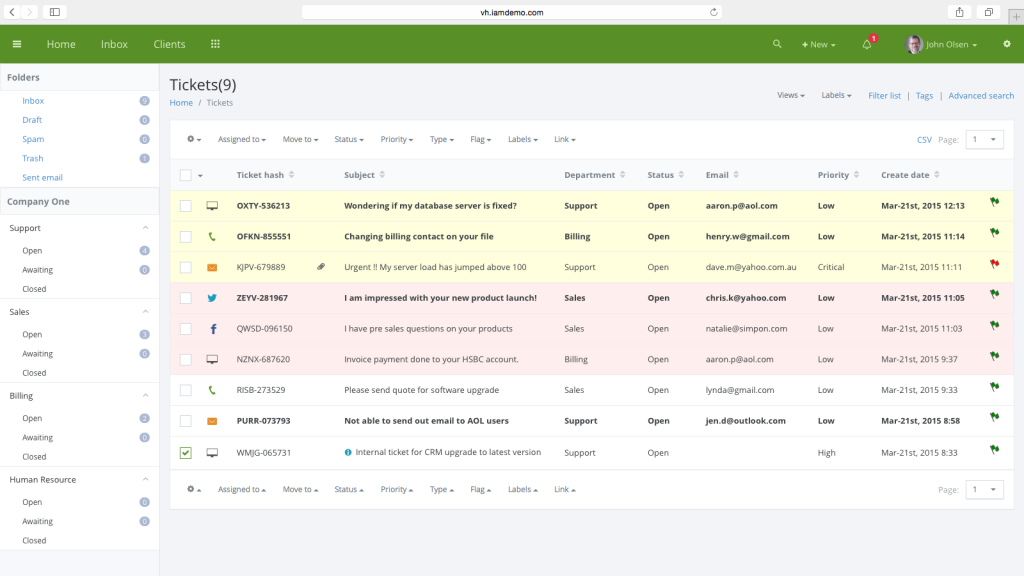Click the phone icon on ticket OFKN-855551

point(210,236)
